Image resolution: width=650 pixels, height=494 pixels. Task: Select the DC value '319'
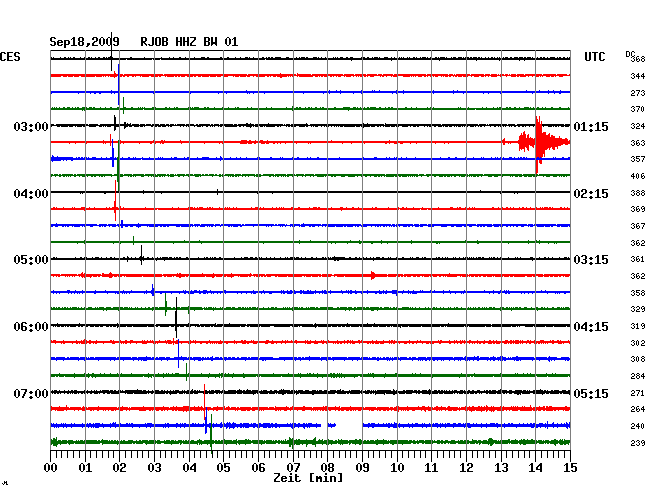tap(638, 326)
